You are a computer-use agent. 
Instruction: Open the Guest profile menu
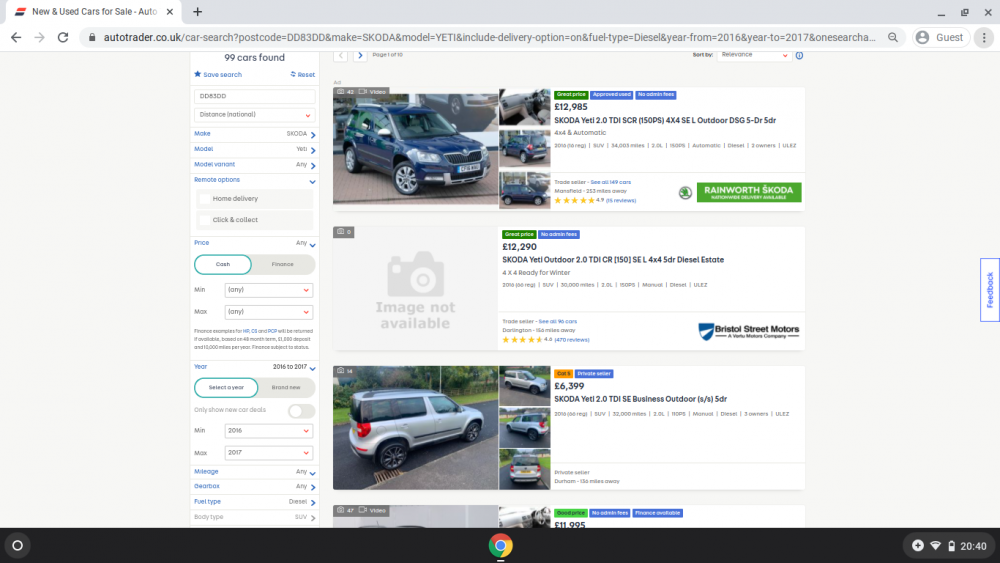pos(939,38)
